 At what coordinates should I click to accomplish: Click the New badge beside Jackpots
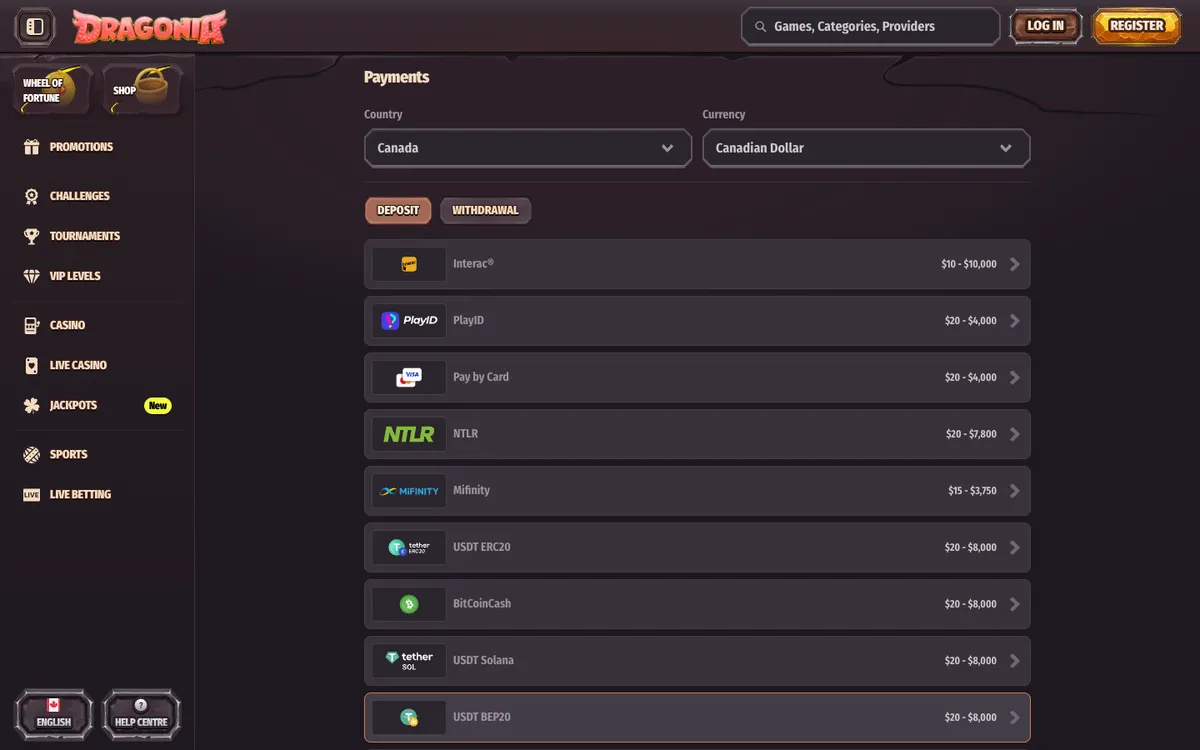(x=158, y=405)
